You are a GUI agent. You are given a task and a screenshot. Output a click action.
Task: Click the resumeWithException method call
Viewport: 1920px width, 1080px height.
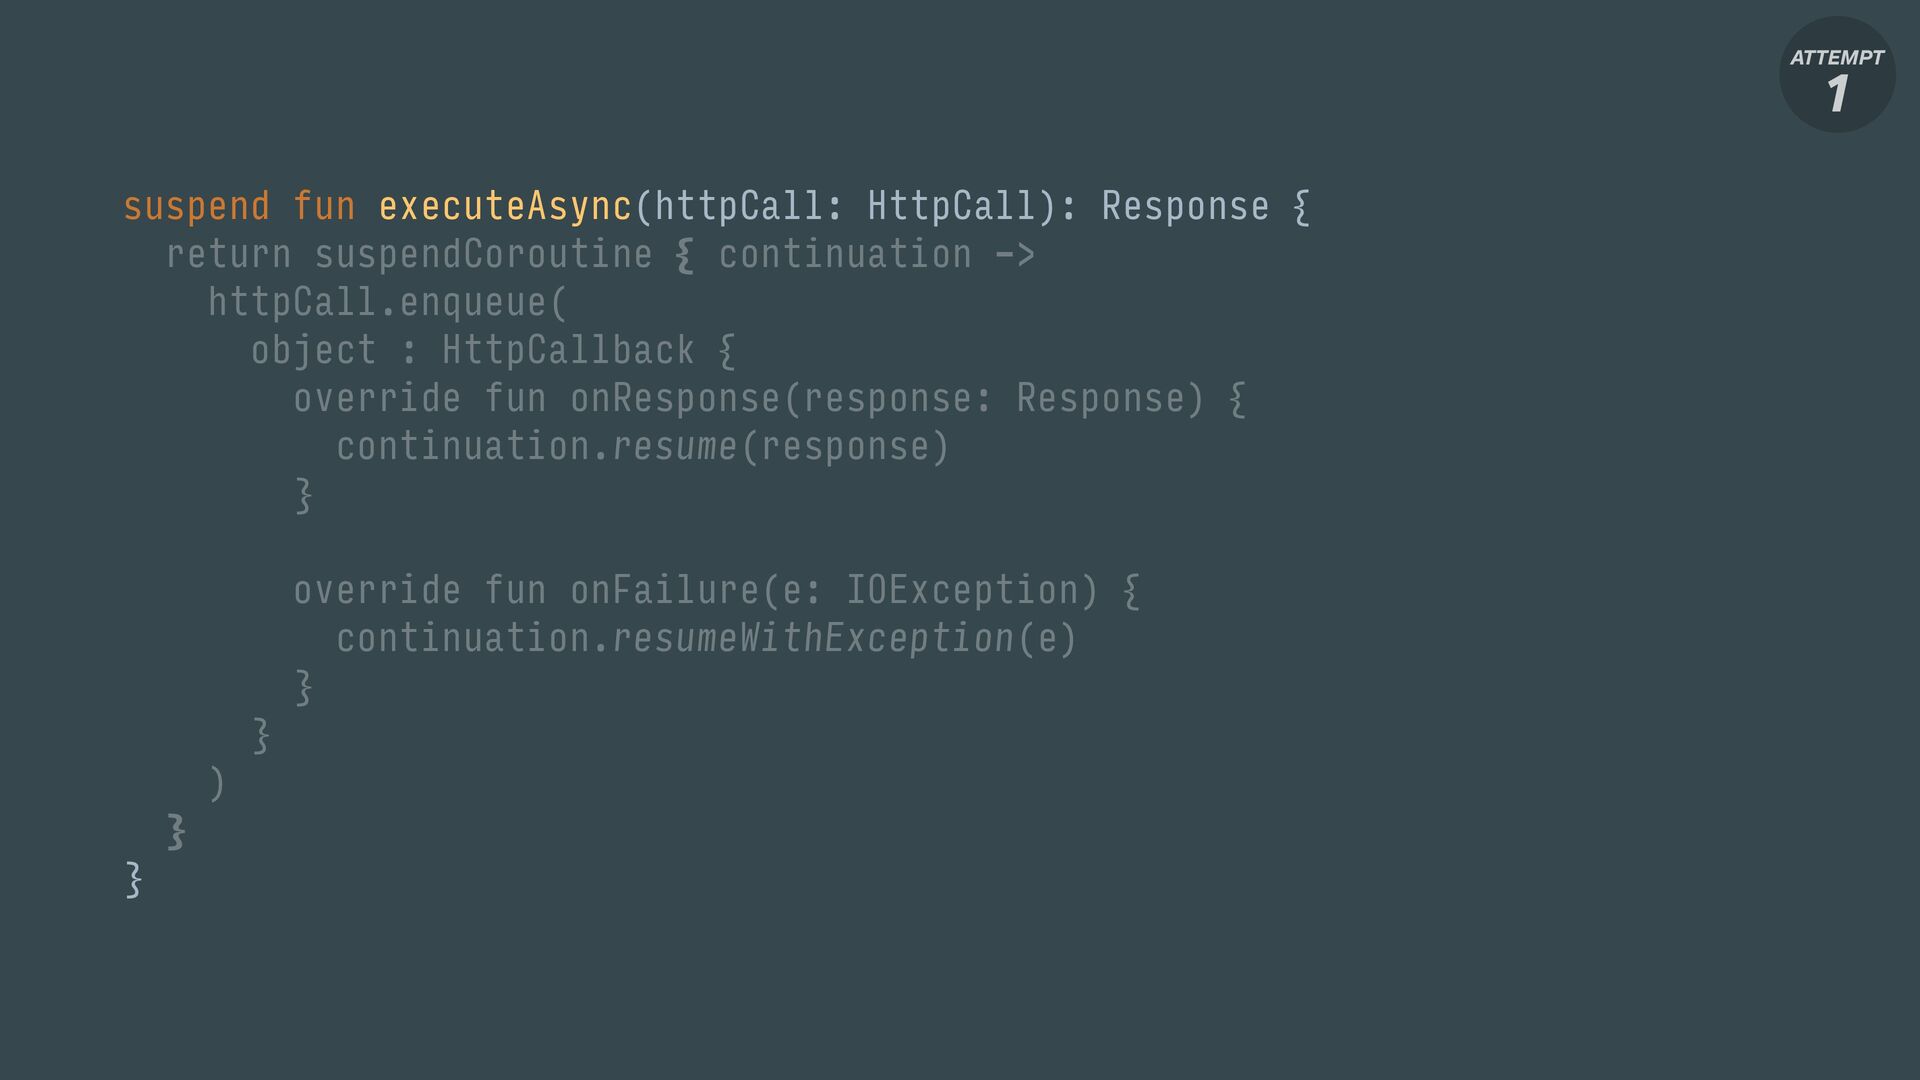(813, 639)
